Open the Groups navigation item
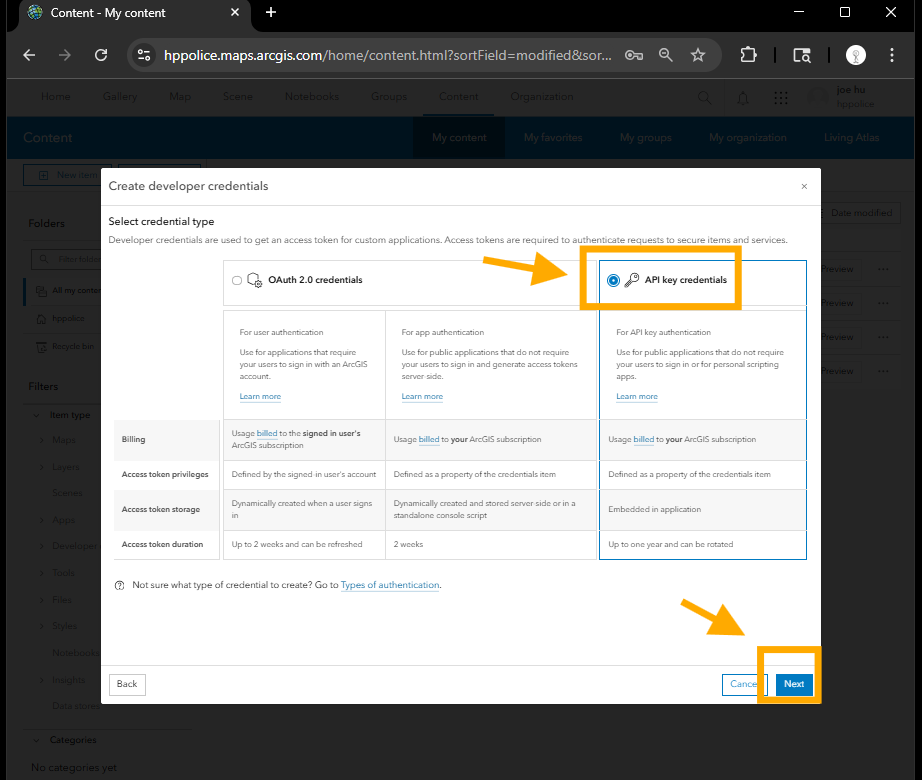Viewport: 922px width, 780px height. pos(389,96)
